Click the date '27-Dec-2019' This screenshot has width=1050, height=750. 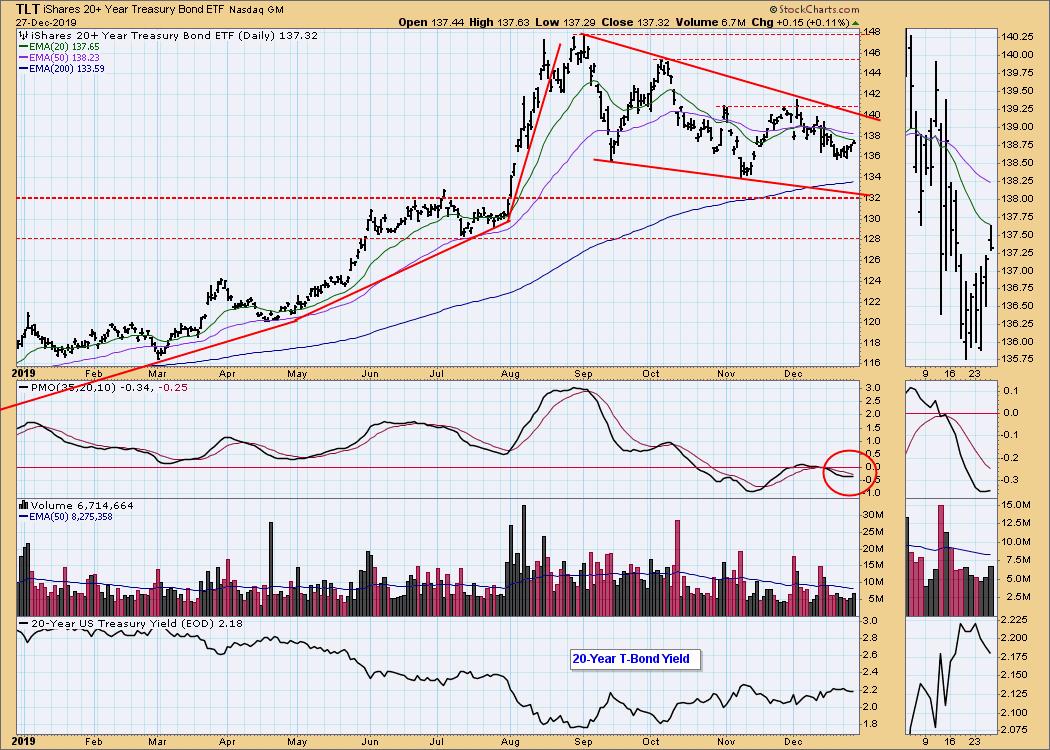[x=46, y=22]
